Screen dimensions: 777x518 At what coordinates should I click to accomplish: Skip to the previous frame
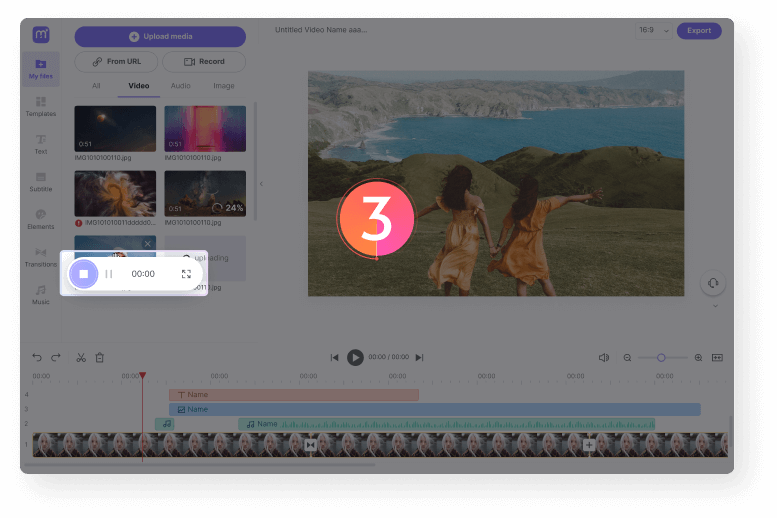[x=334, y=357]
